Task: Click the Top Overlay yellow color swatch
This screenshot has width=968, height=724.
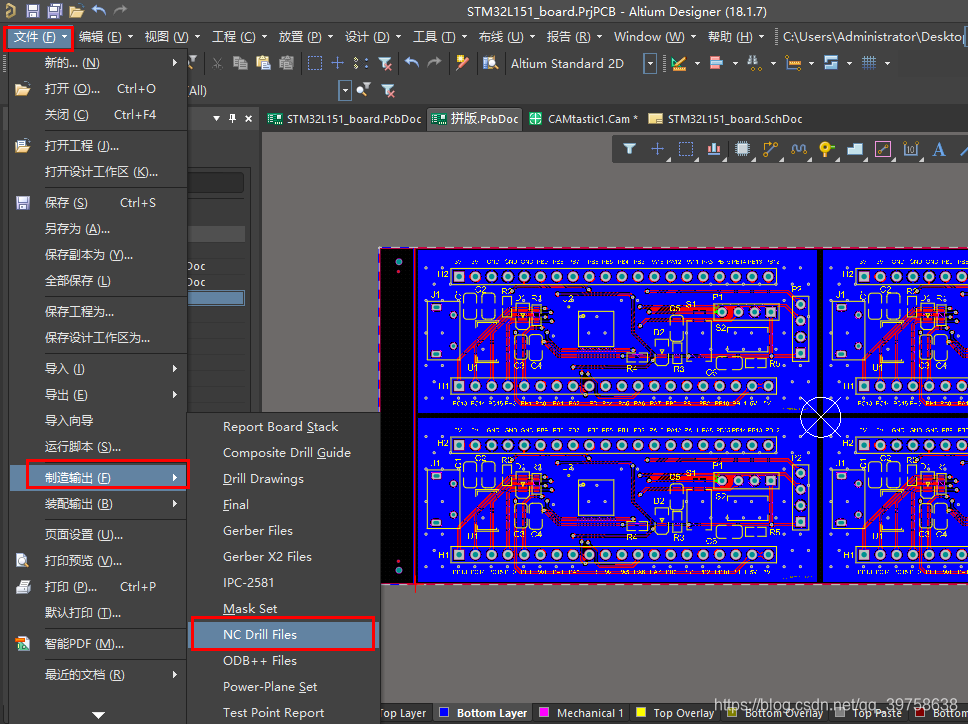Action: click(641, 712)
